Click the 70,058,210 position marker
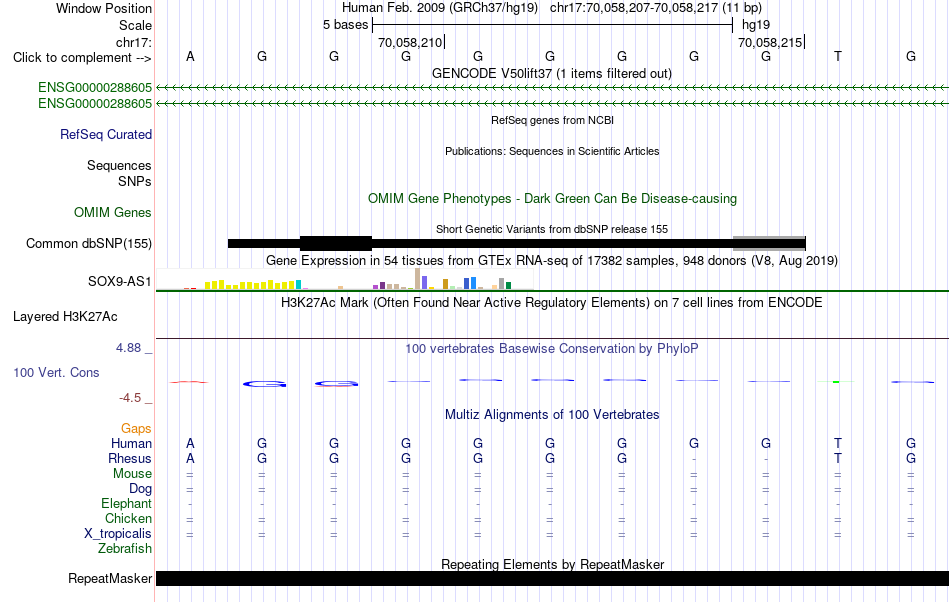Image resolution: width=950 pixels, height=602 pixels. click(x=410, y=42)
